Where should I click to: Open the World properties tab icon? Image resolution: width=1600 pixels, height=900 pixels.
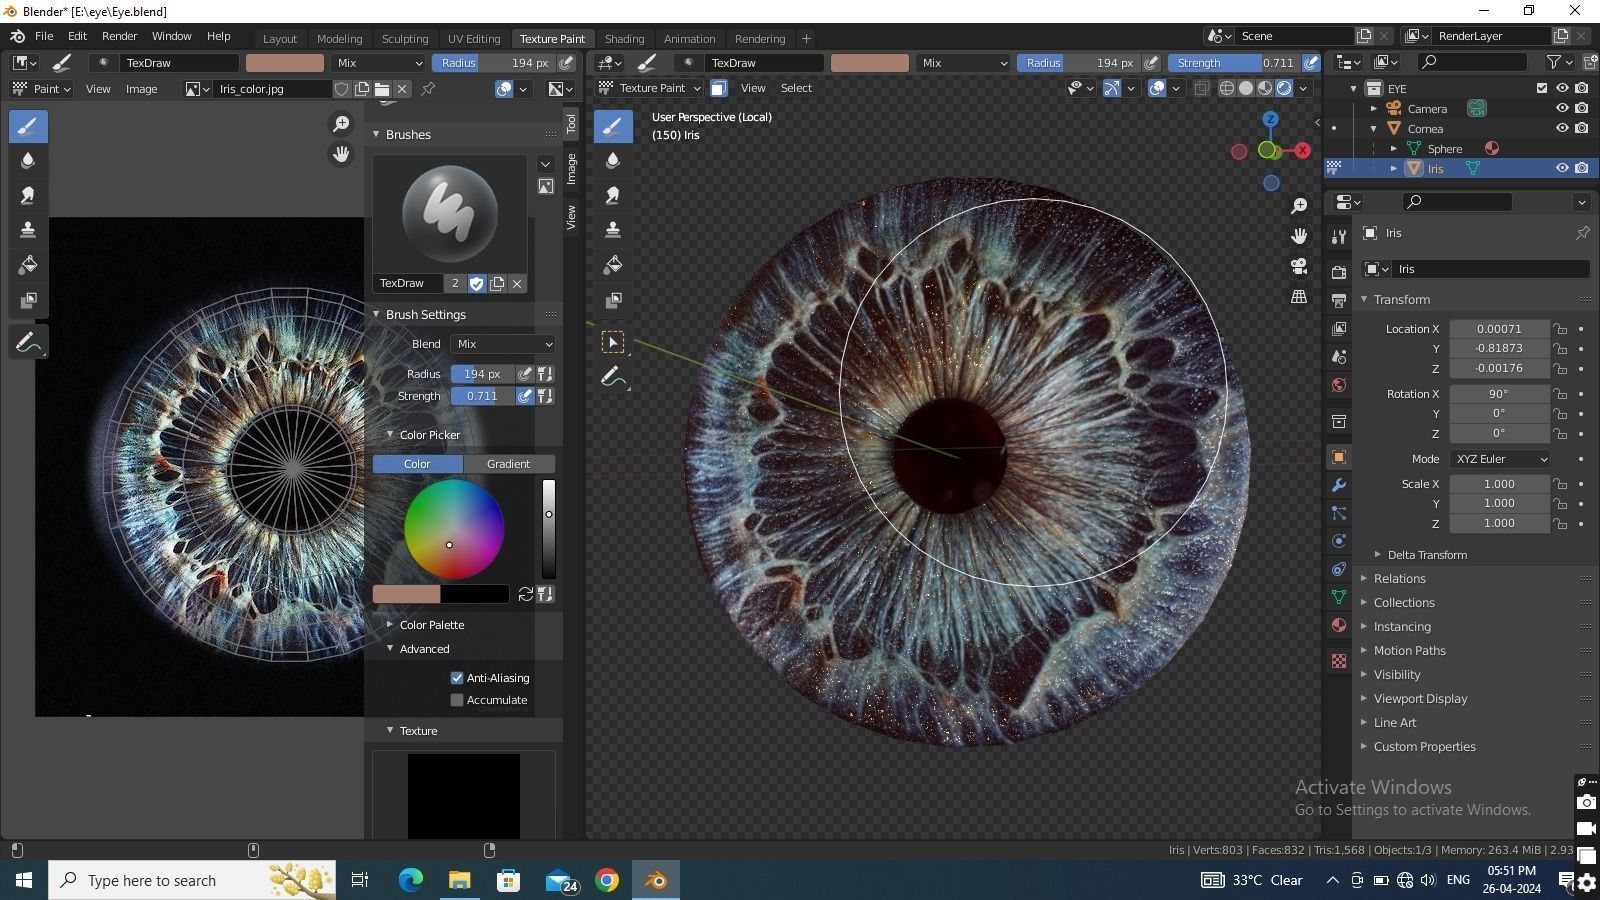pos(1339,385)
